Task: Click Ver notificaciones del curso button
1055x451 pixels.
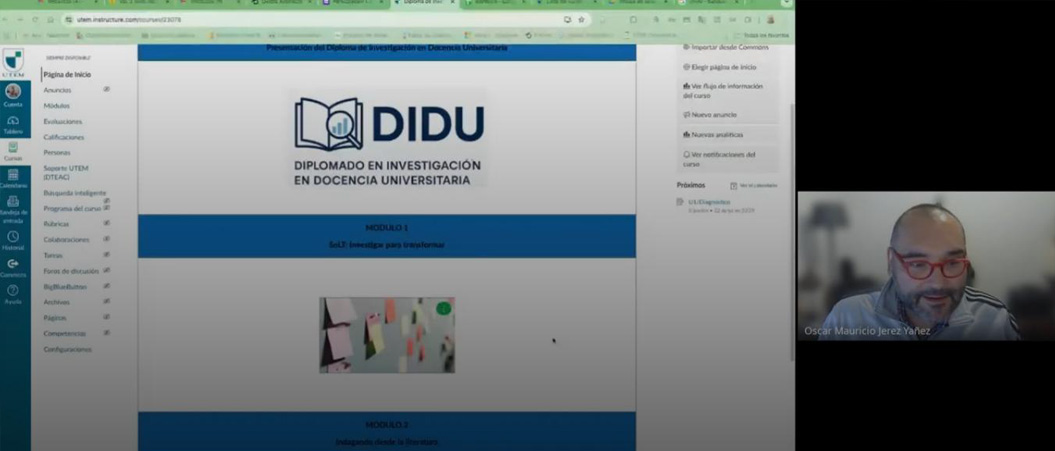Action: tap(728, 159)
